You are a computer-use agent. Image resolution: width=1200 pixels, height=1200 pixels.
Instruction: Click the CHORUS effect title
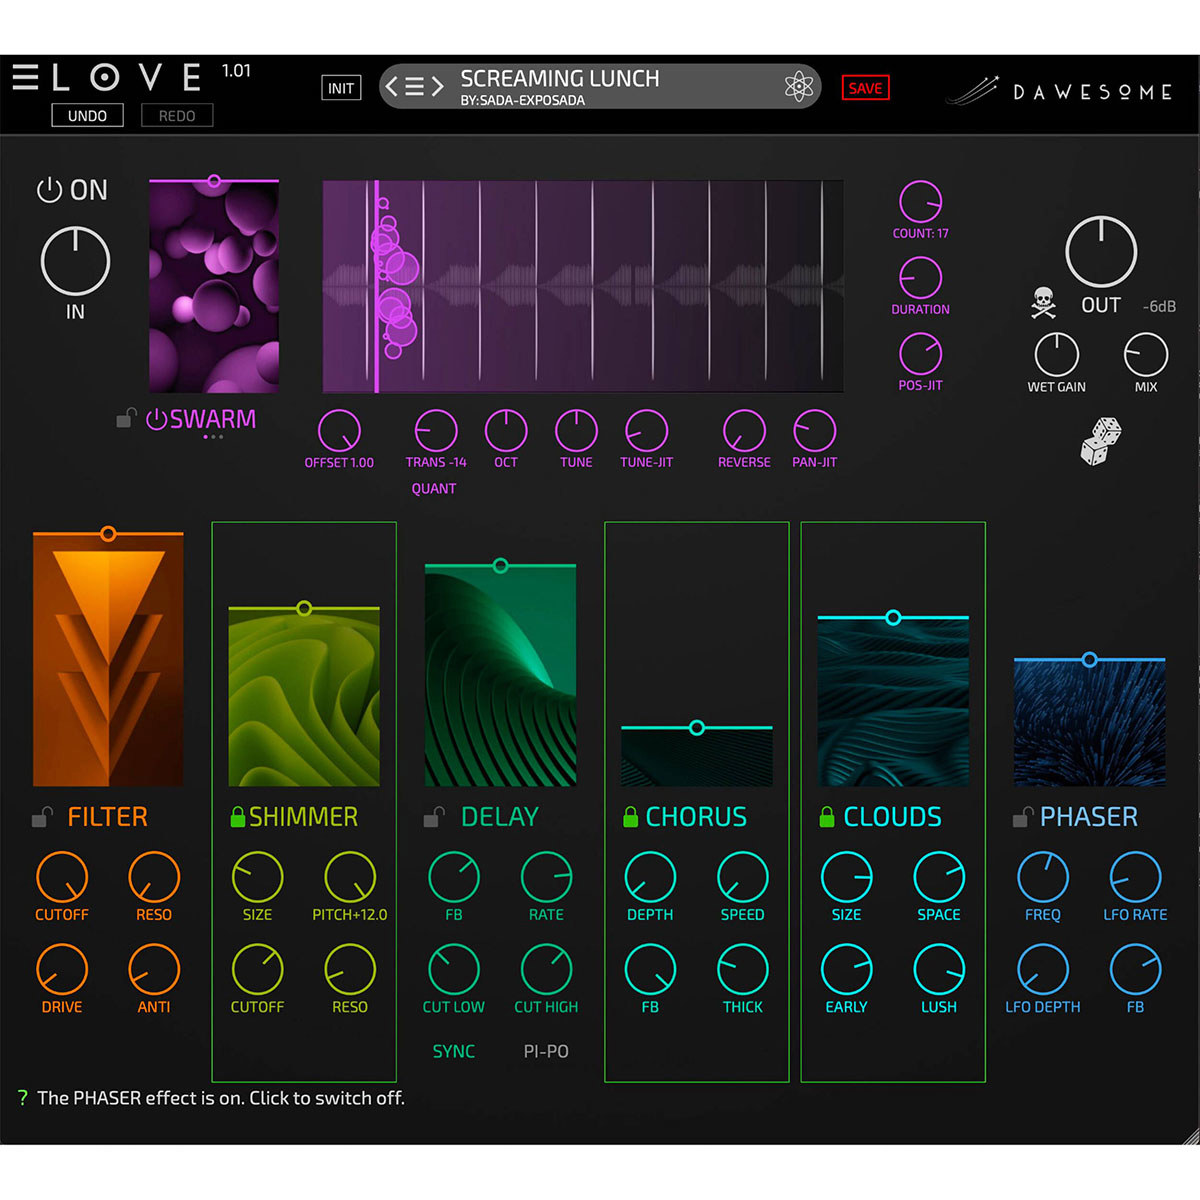click(x=696, y=817)
